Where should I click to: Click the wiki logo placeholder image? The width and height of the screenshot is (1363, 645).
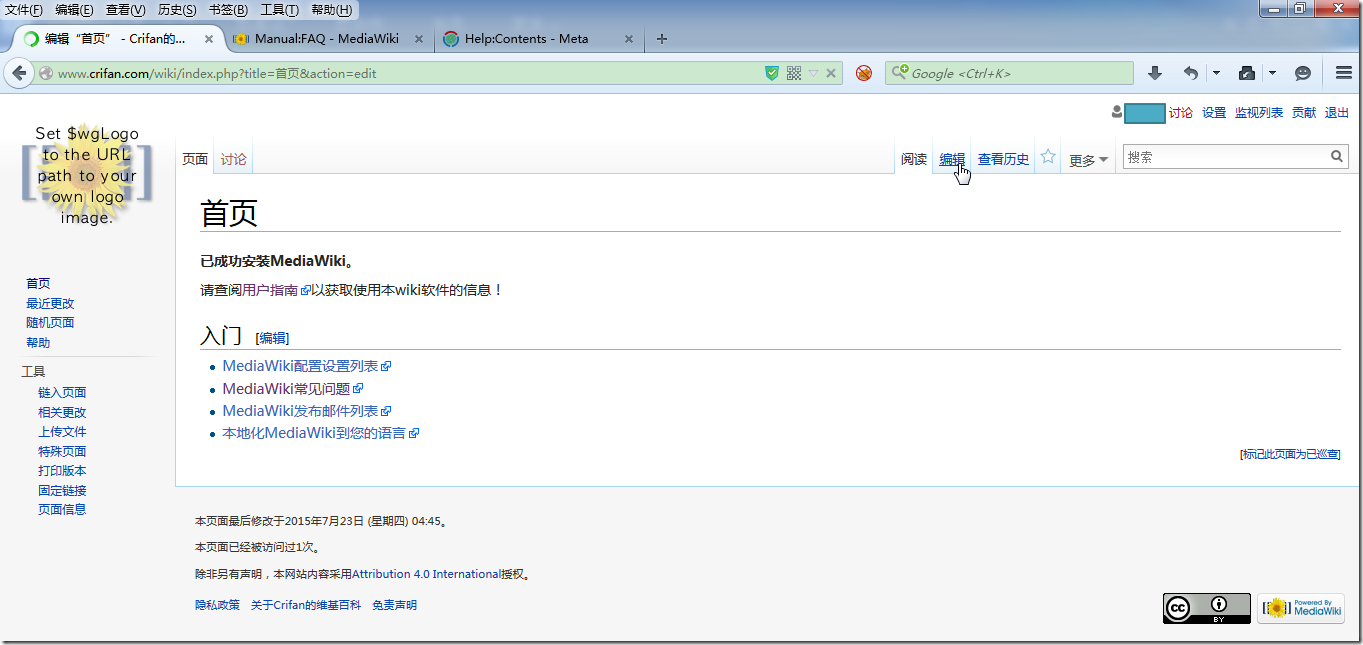pos(87,175)
